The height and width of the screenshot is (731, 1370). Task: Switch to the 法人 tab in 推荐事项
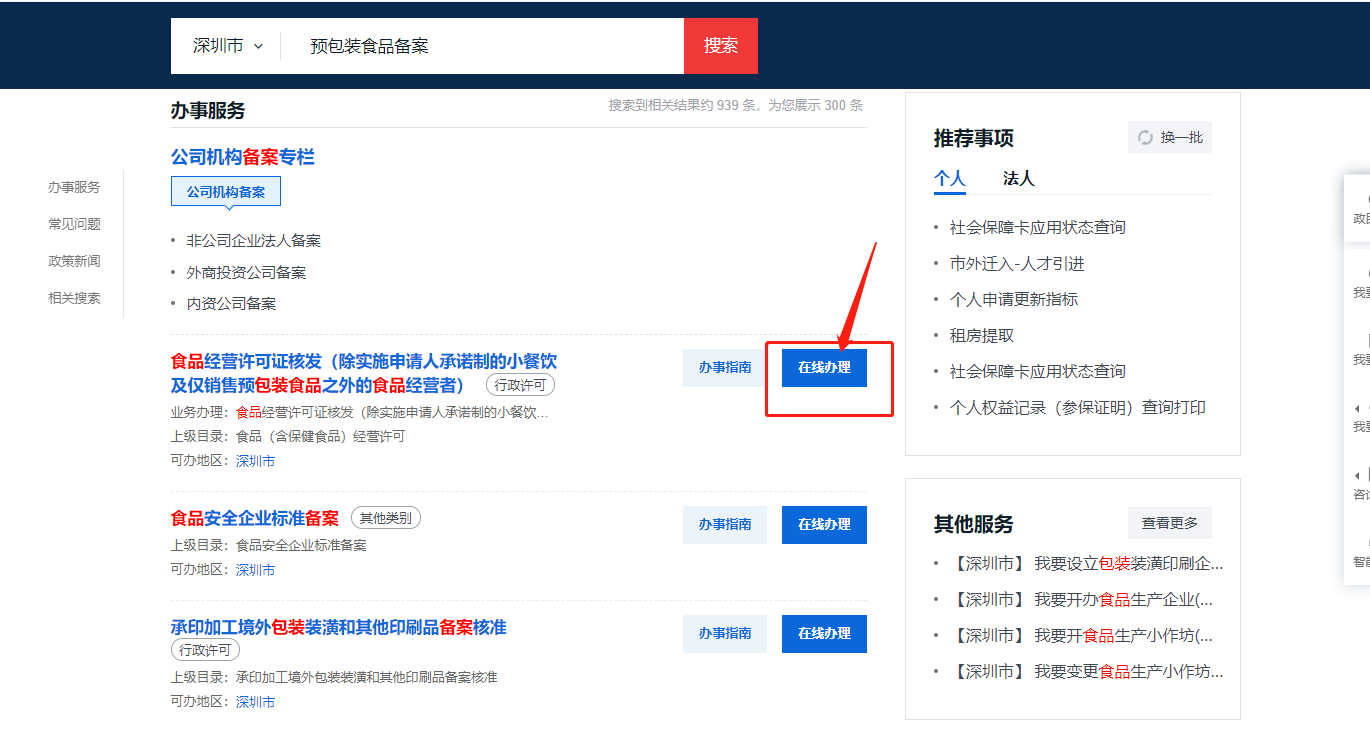(1018, 179)
